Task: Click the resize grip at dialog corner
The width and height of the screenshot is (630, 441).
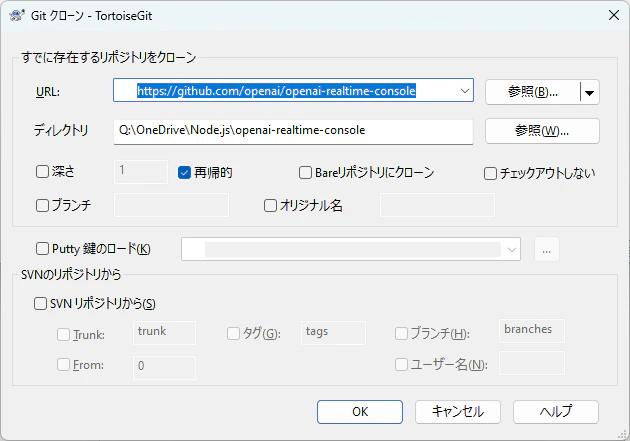Action: click(623, 434)
